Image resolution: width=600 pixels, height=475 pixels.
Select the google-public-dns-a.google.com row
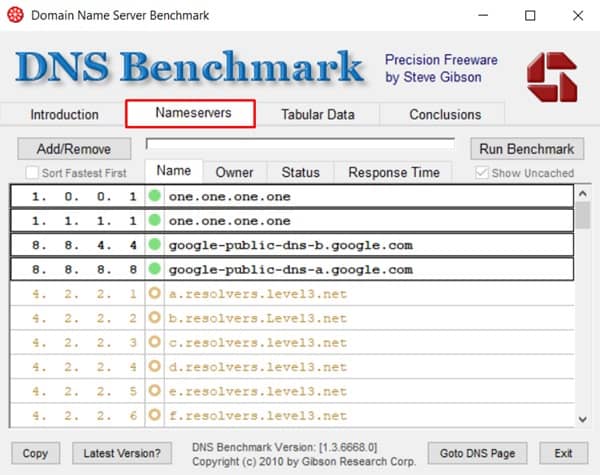tap(292, 269)
